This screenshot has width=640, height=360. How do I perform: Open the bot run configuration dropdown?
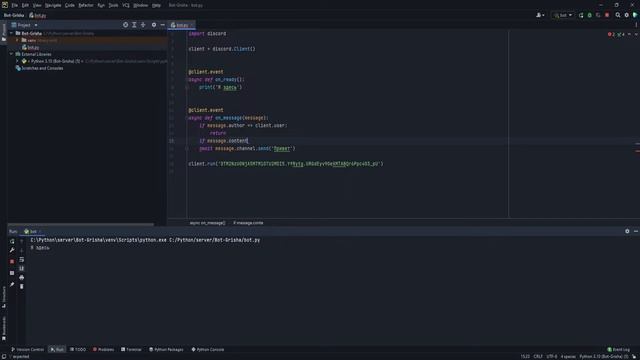point(562,15)
